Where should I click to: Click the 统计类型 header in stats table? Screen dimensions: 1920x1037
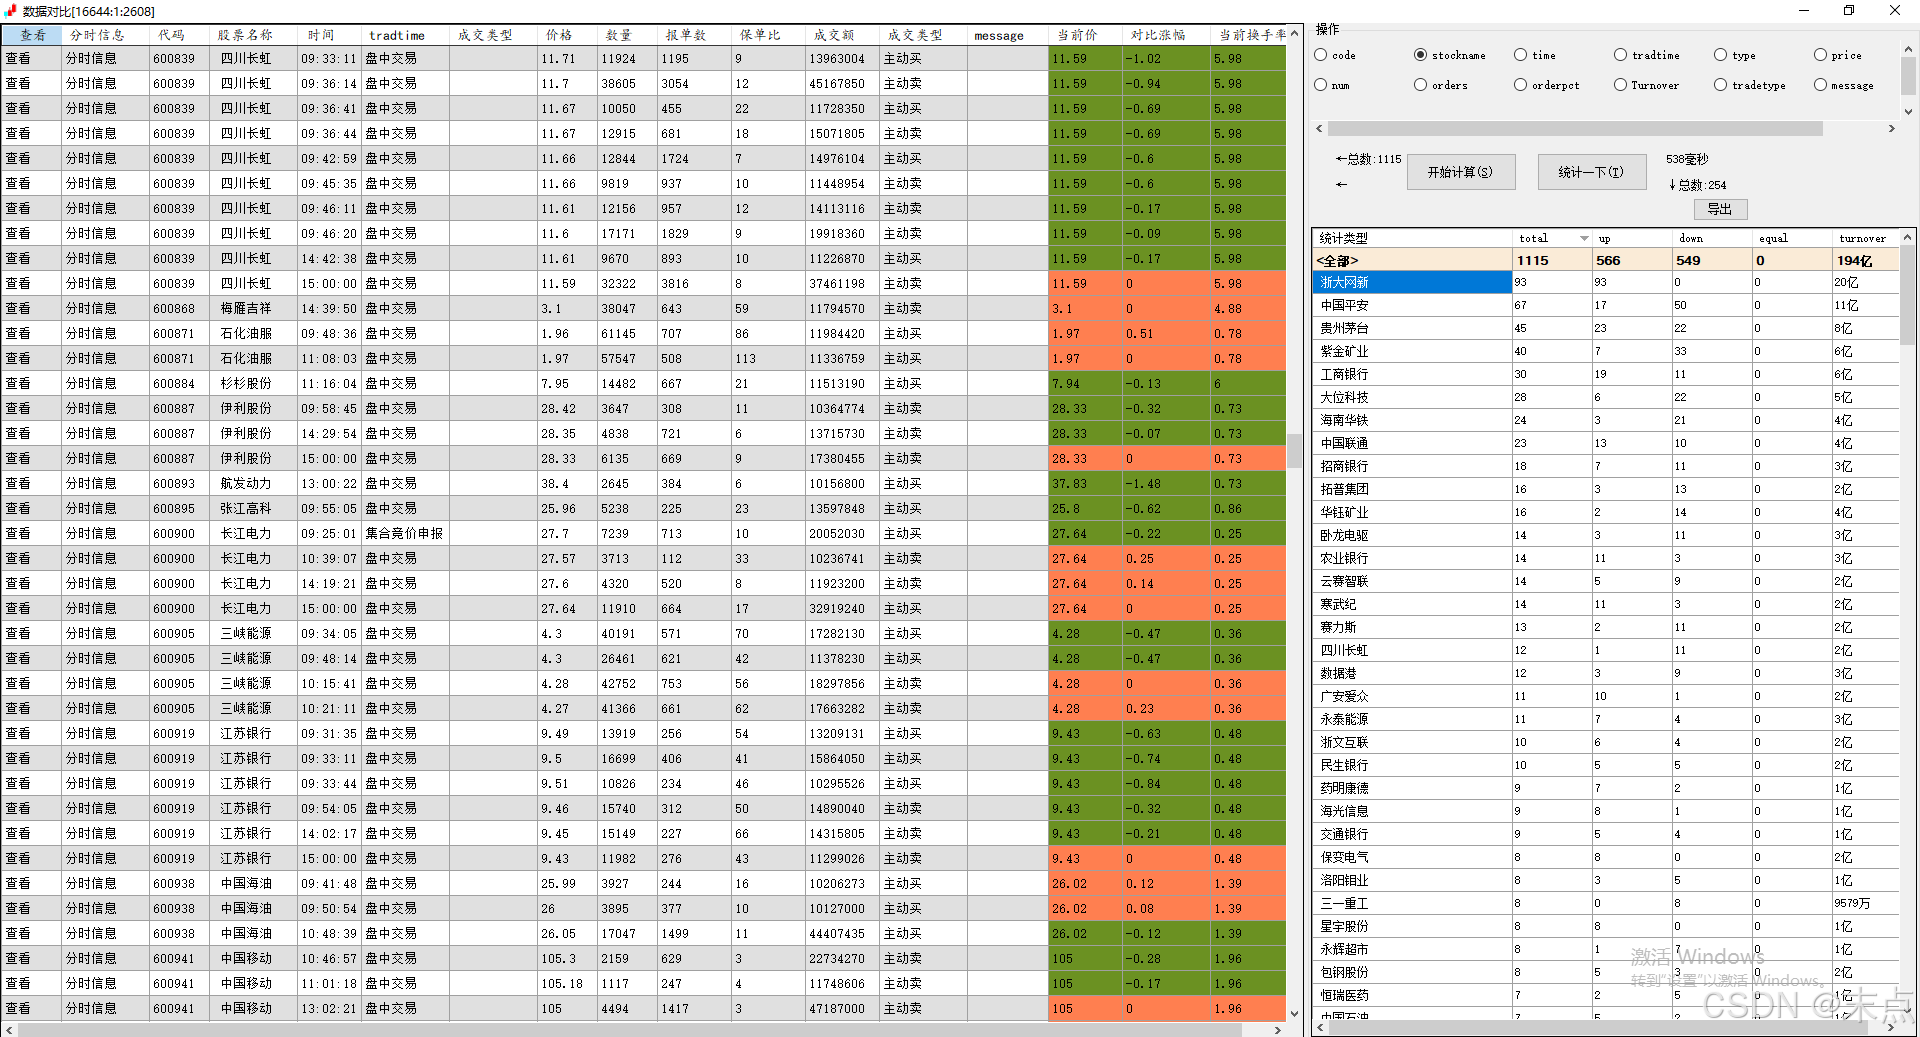coord(1412,238)
